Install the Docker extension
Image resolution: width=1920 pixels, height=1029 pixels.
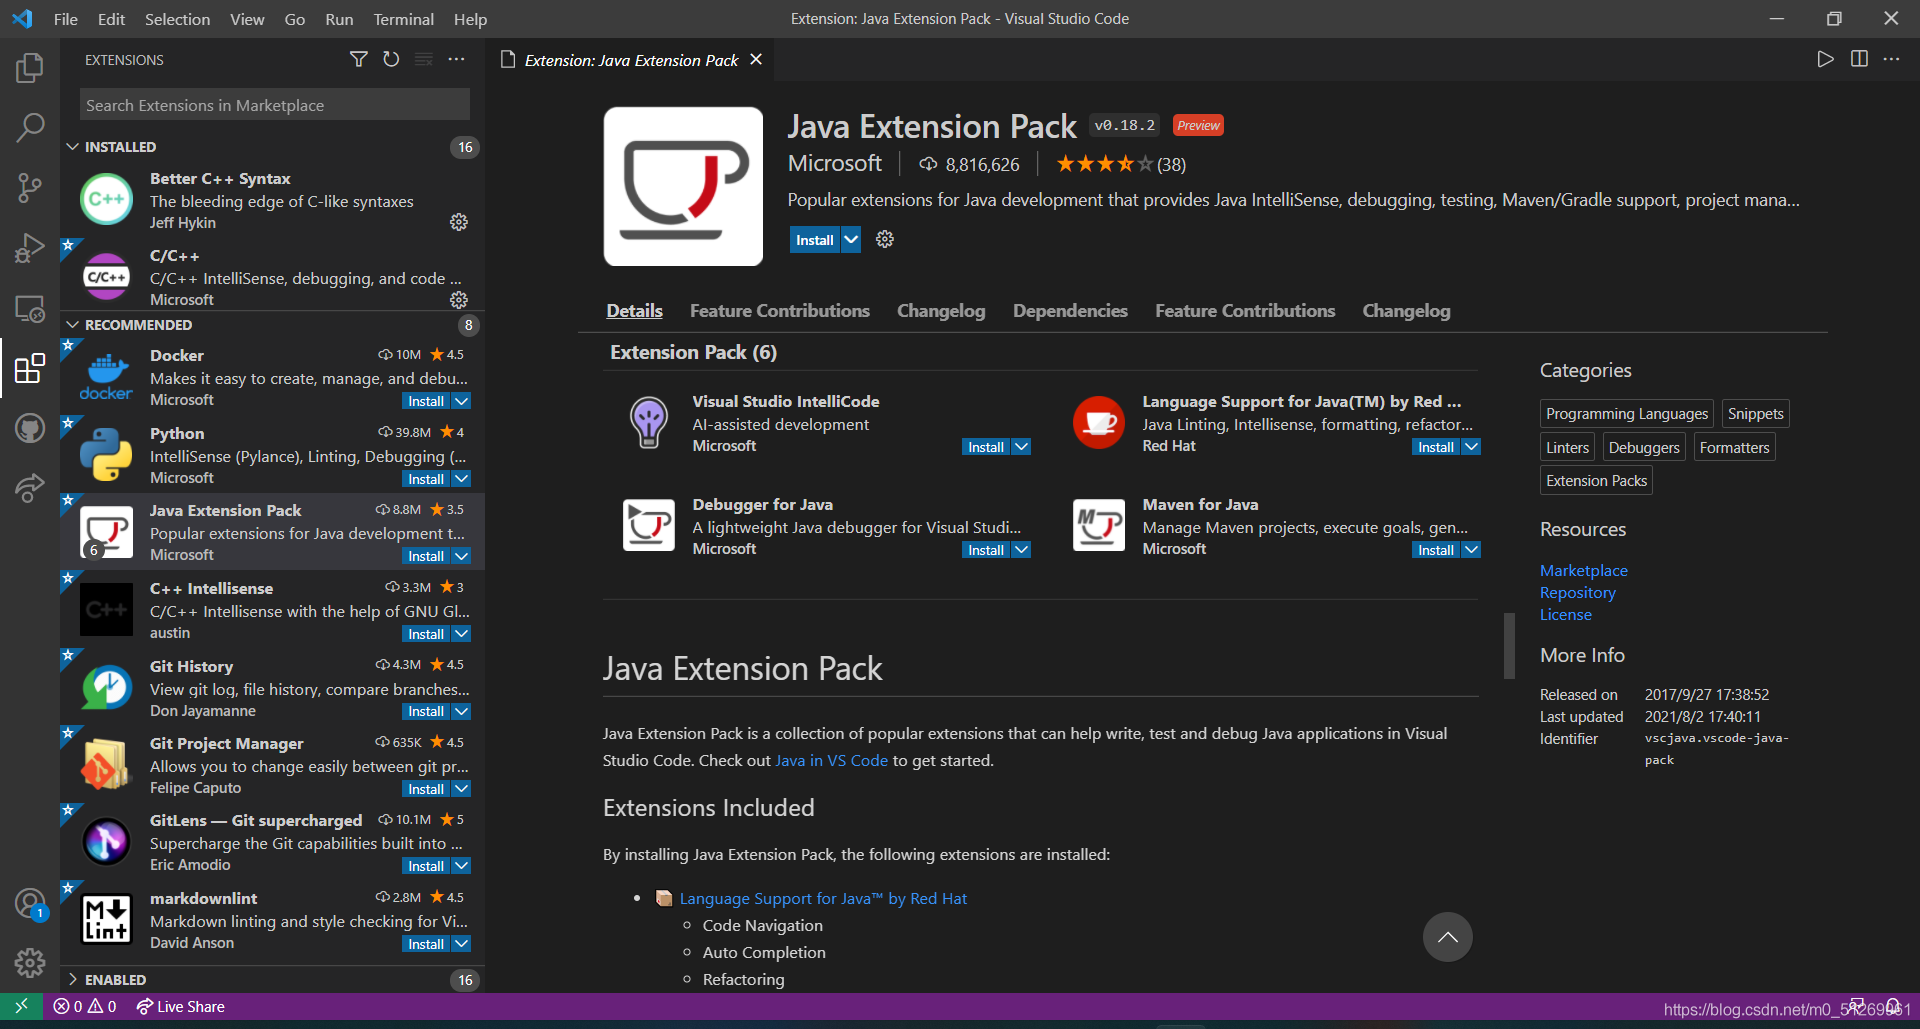pyautogui.click(x=426, y=401)
